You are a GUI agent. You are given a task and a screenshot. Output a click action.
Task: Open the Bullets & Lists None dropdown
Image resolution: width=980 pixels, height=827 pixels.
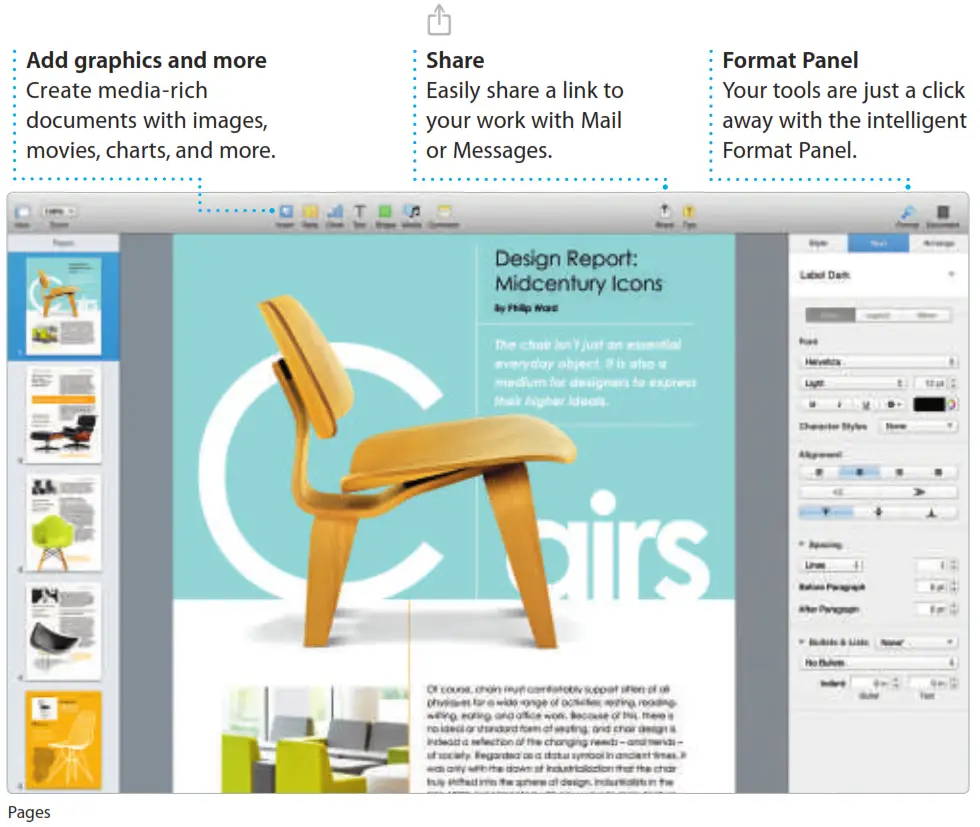pyautogui.click(x=916, y=642)
